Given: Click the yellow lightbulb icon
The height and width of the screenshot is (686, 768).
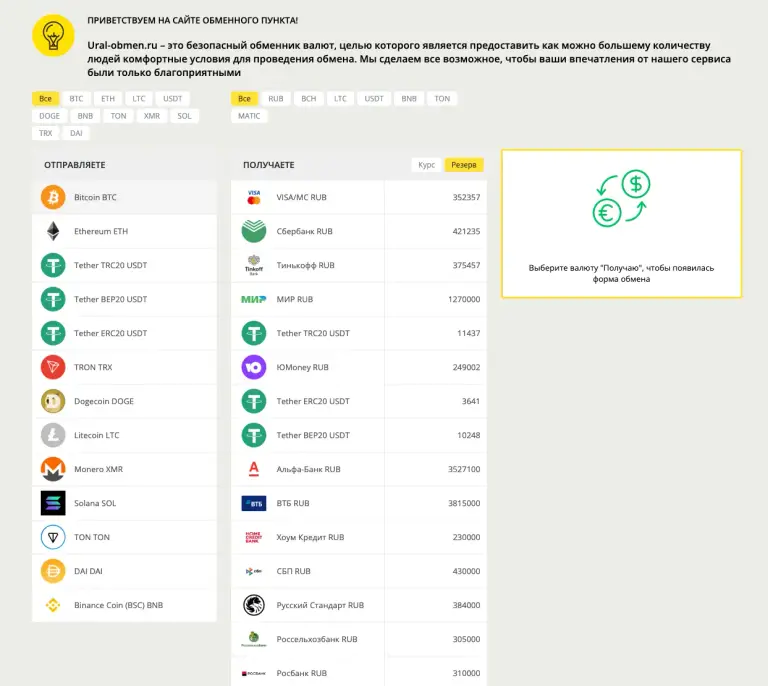Looking at the screenshot, I should coord(53,35).
